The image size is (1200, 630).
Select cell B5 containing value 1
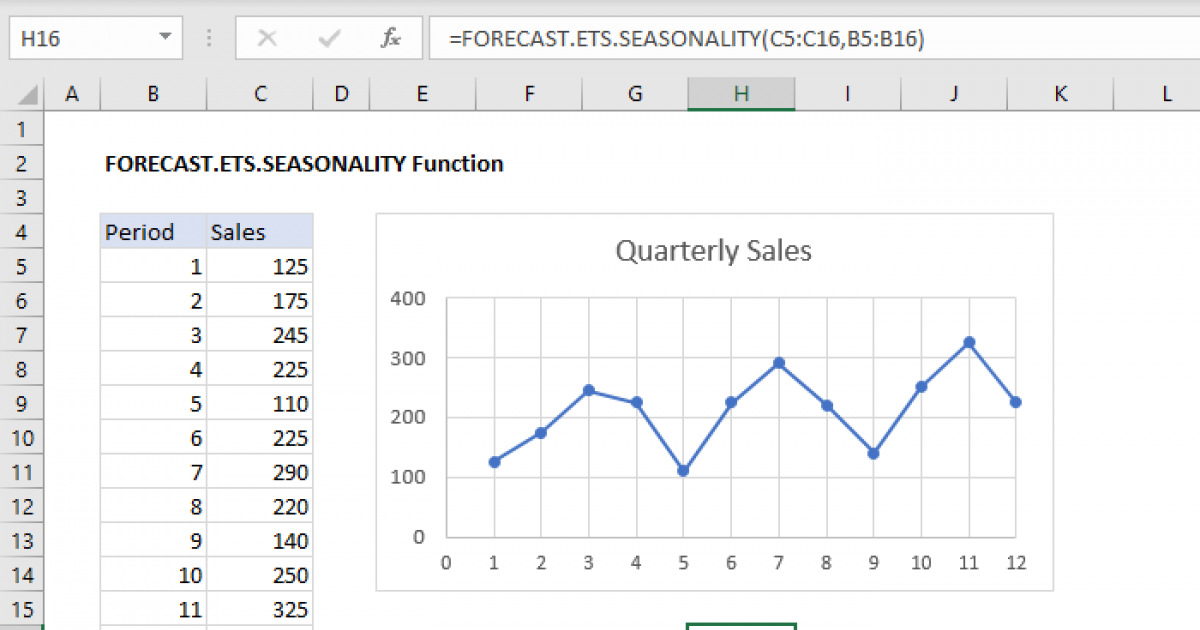tap(152, 266)
